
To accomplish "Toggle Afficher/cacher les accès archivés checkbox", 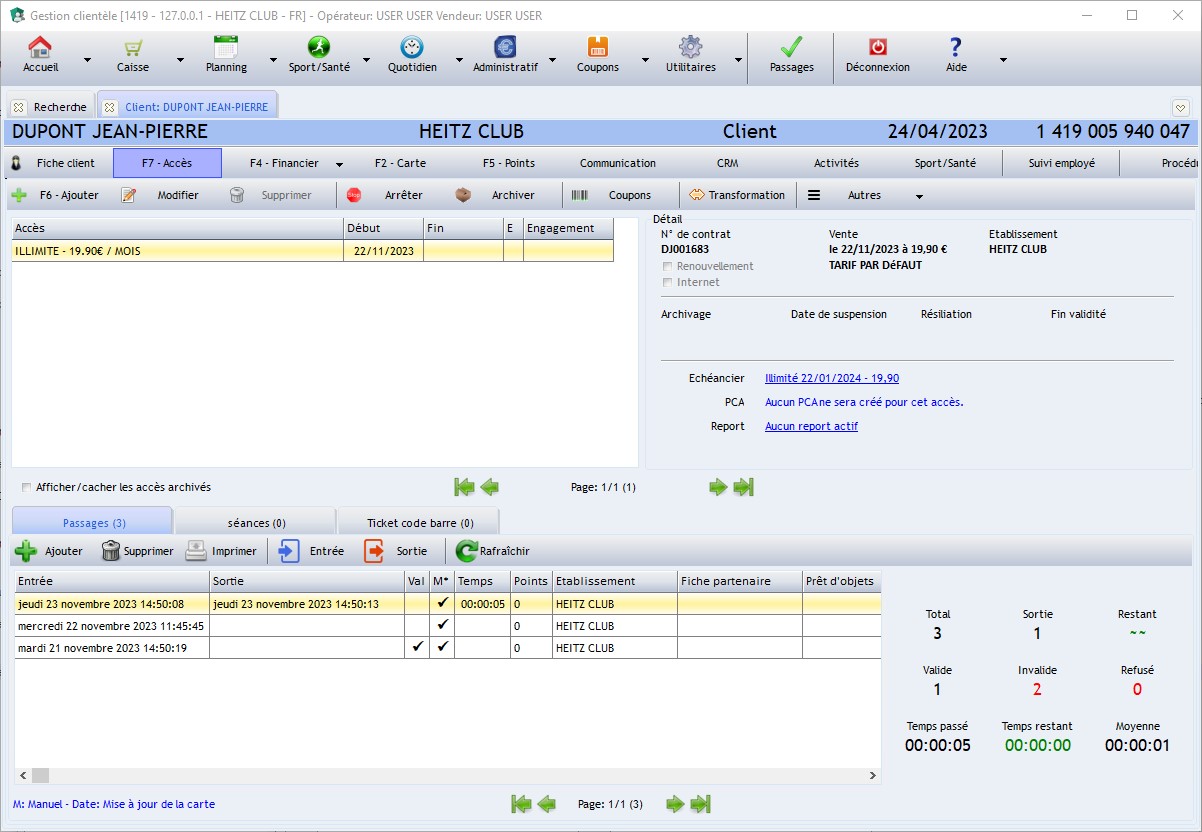I will (27, 488).
